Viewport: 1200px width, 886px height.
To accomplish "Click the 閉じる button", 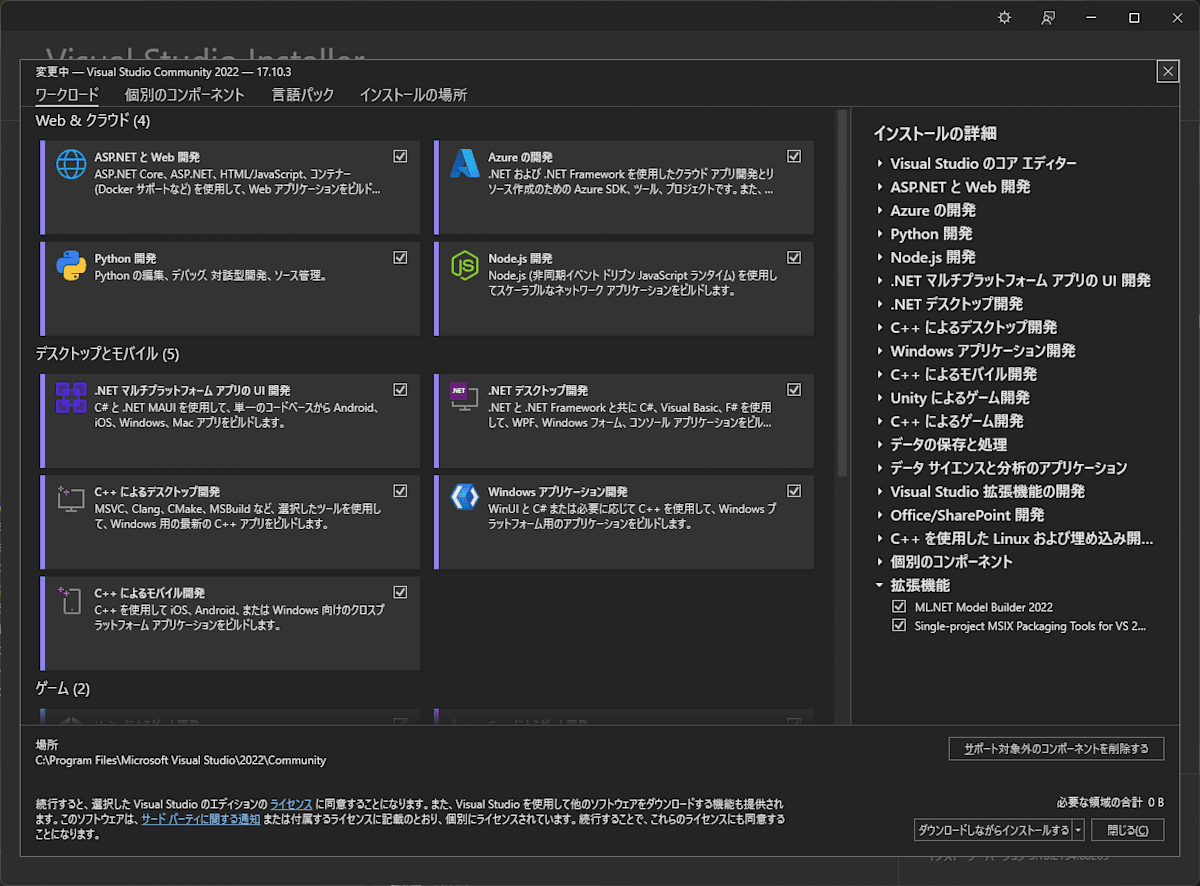I will tap(1127, 830).
